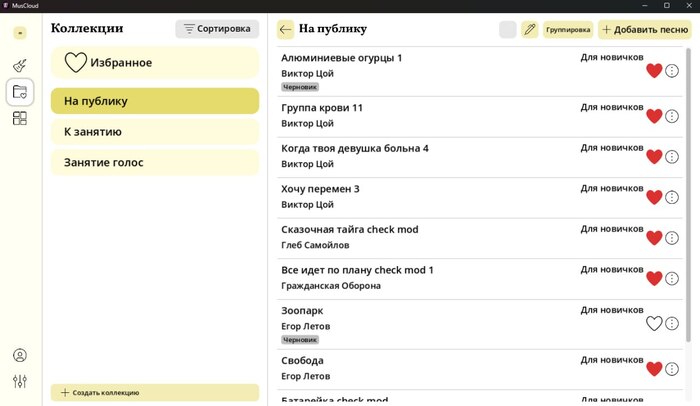700x406 pixels.
Task: Toggle the heart for Сказочная тайга check mod
Action: (654, 238)
